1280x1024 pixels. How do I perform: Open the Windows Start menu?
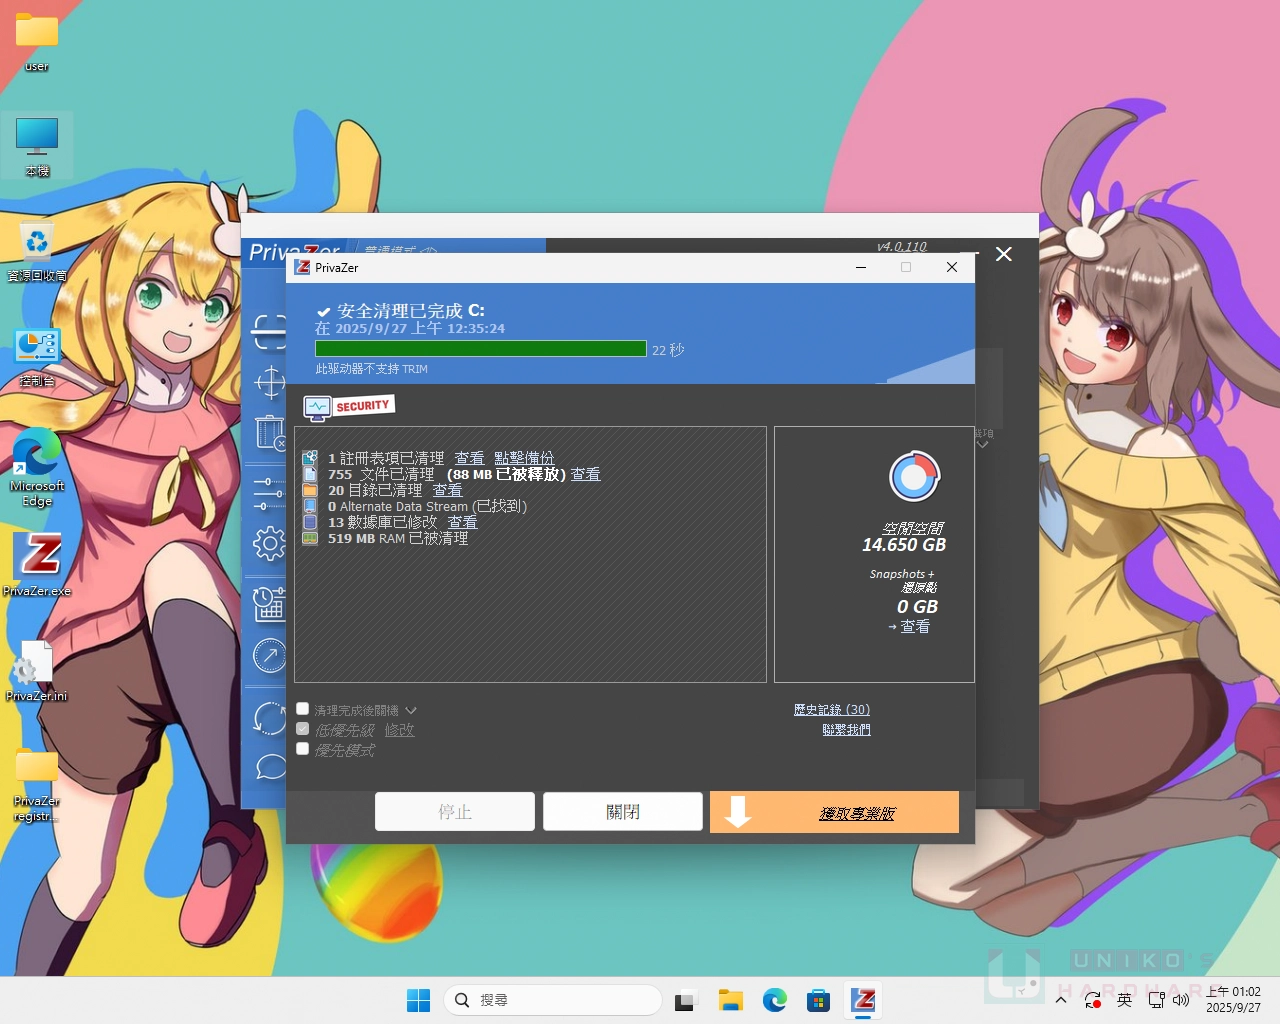point(418,1000)
